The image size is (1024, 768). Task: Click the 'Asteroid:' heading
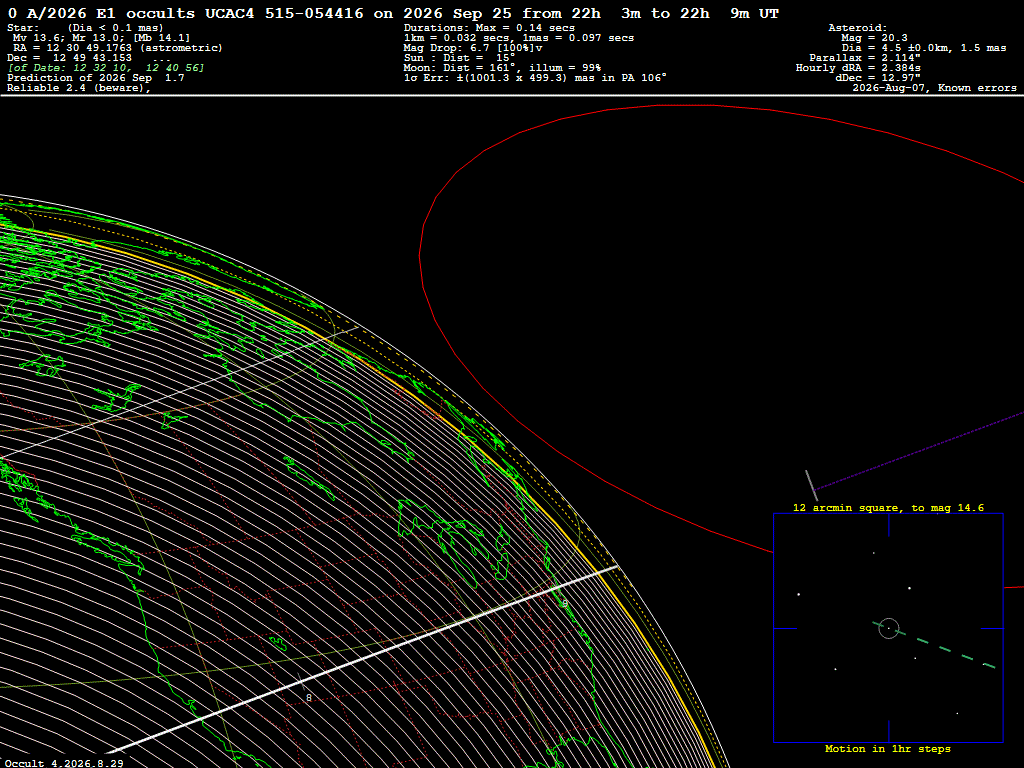click(857, 28)
